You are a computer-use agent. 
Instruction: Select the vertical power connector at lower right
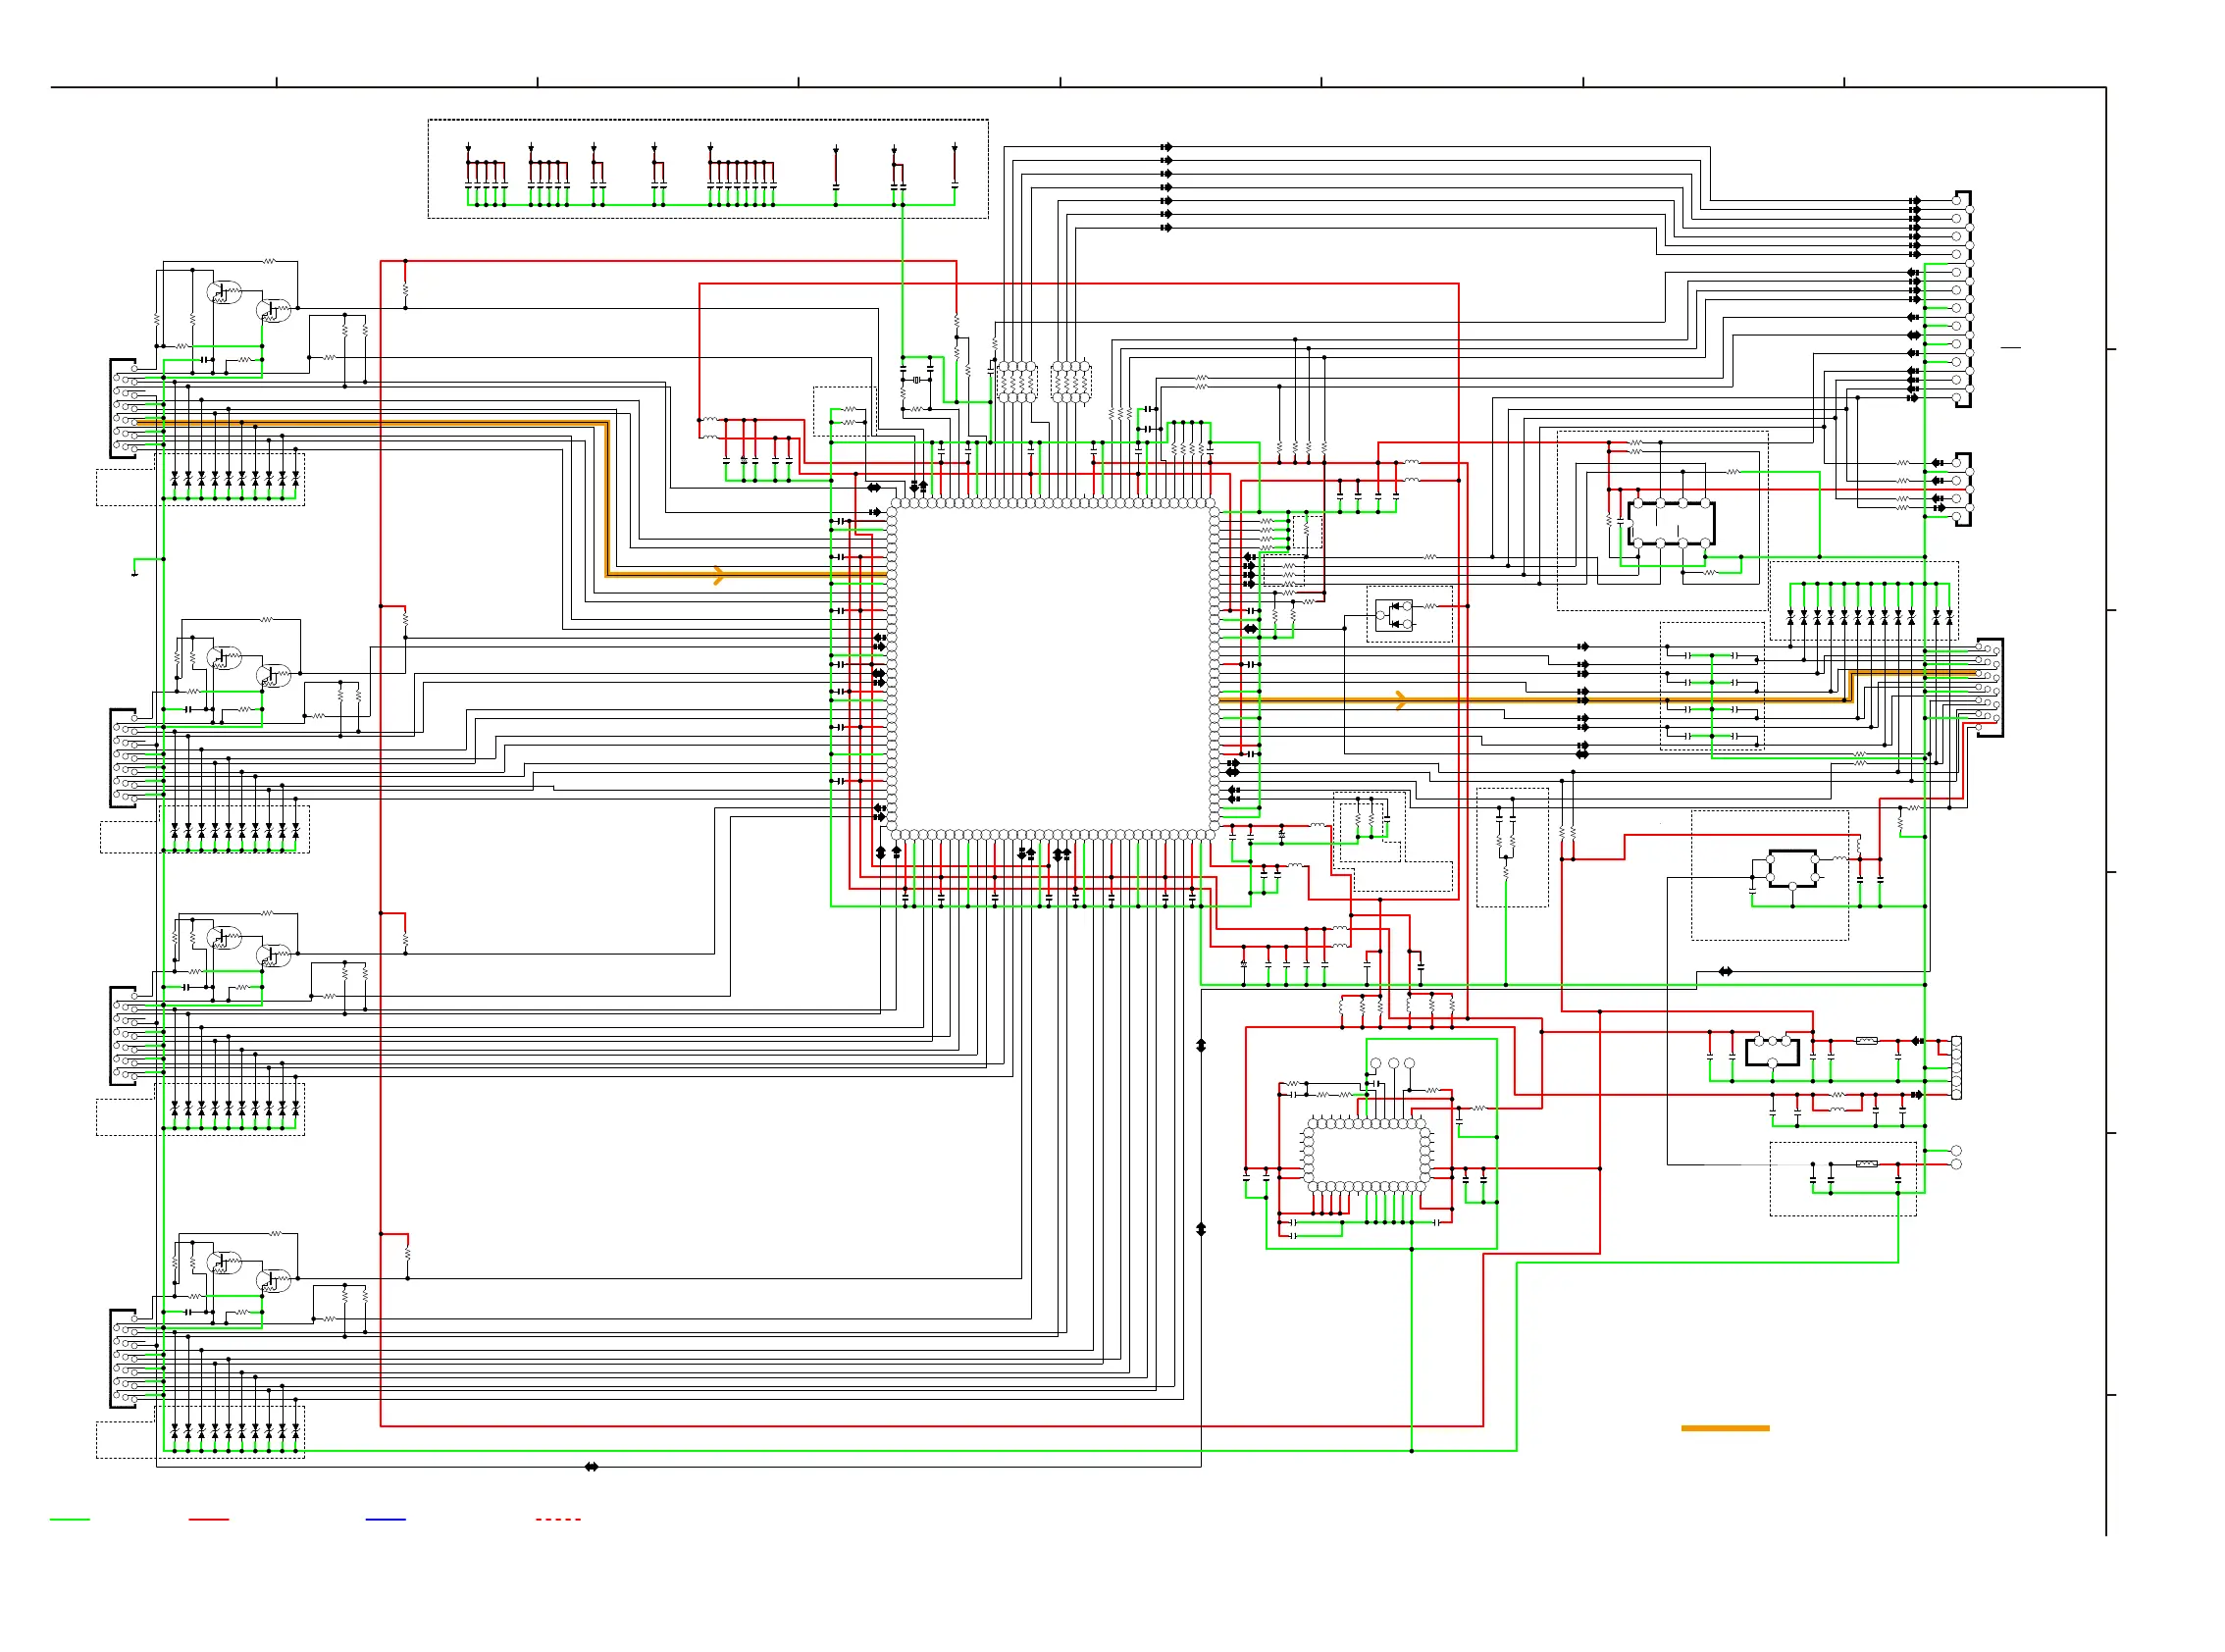coord(1956,1067)
